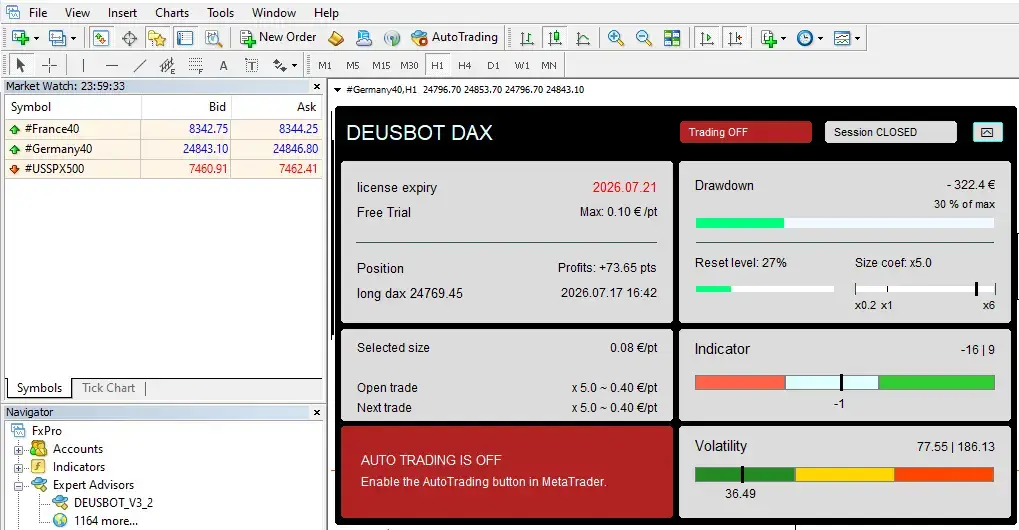Click the Zoom Out magnifier icon
Screen dimensions: 1019x530
(x=643, y=38)
